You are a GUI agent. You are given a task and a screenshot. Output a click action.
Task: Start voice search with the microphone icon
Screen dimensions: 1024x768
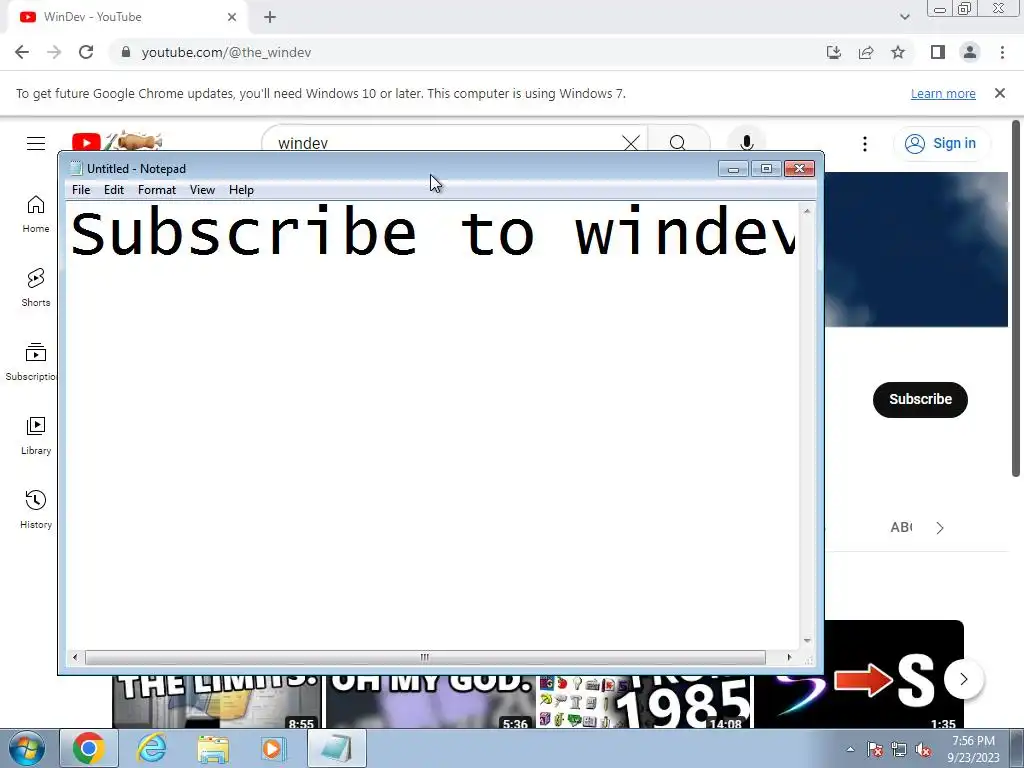(746, 142)
